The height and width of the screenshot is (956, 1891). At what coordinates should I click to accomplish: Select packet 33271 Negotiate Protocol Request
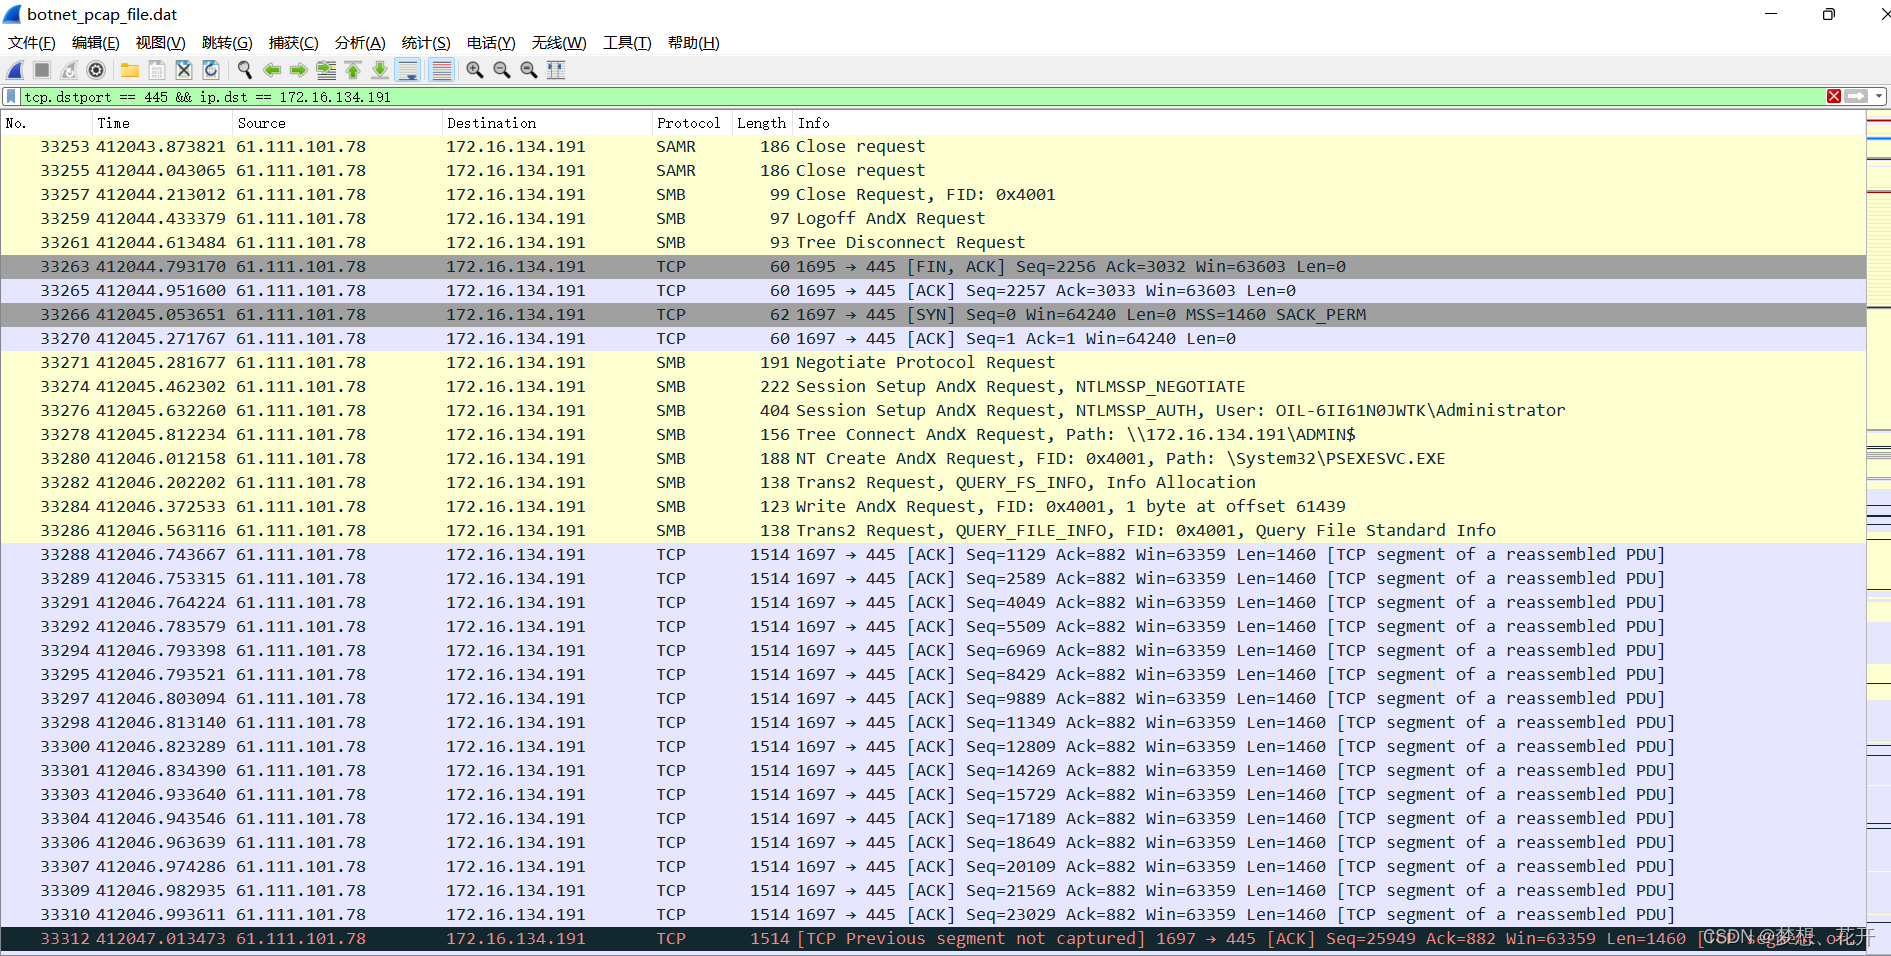coord(933,363)
